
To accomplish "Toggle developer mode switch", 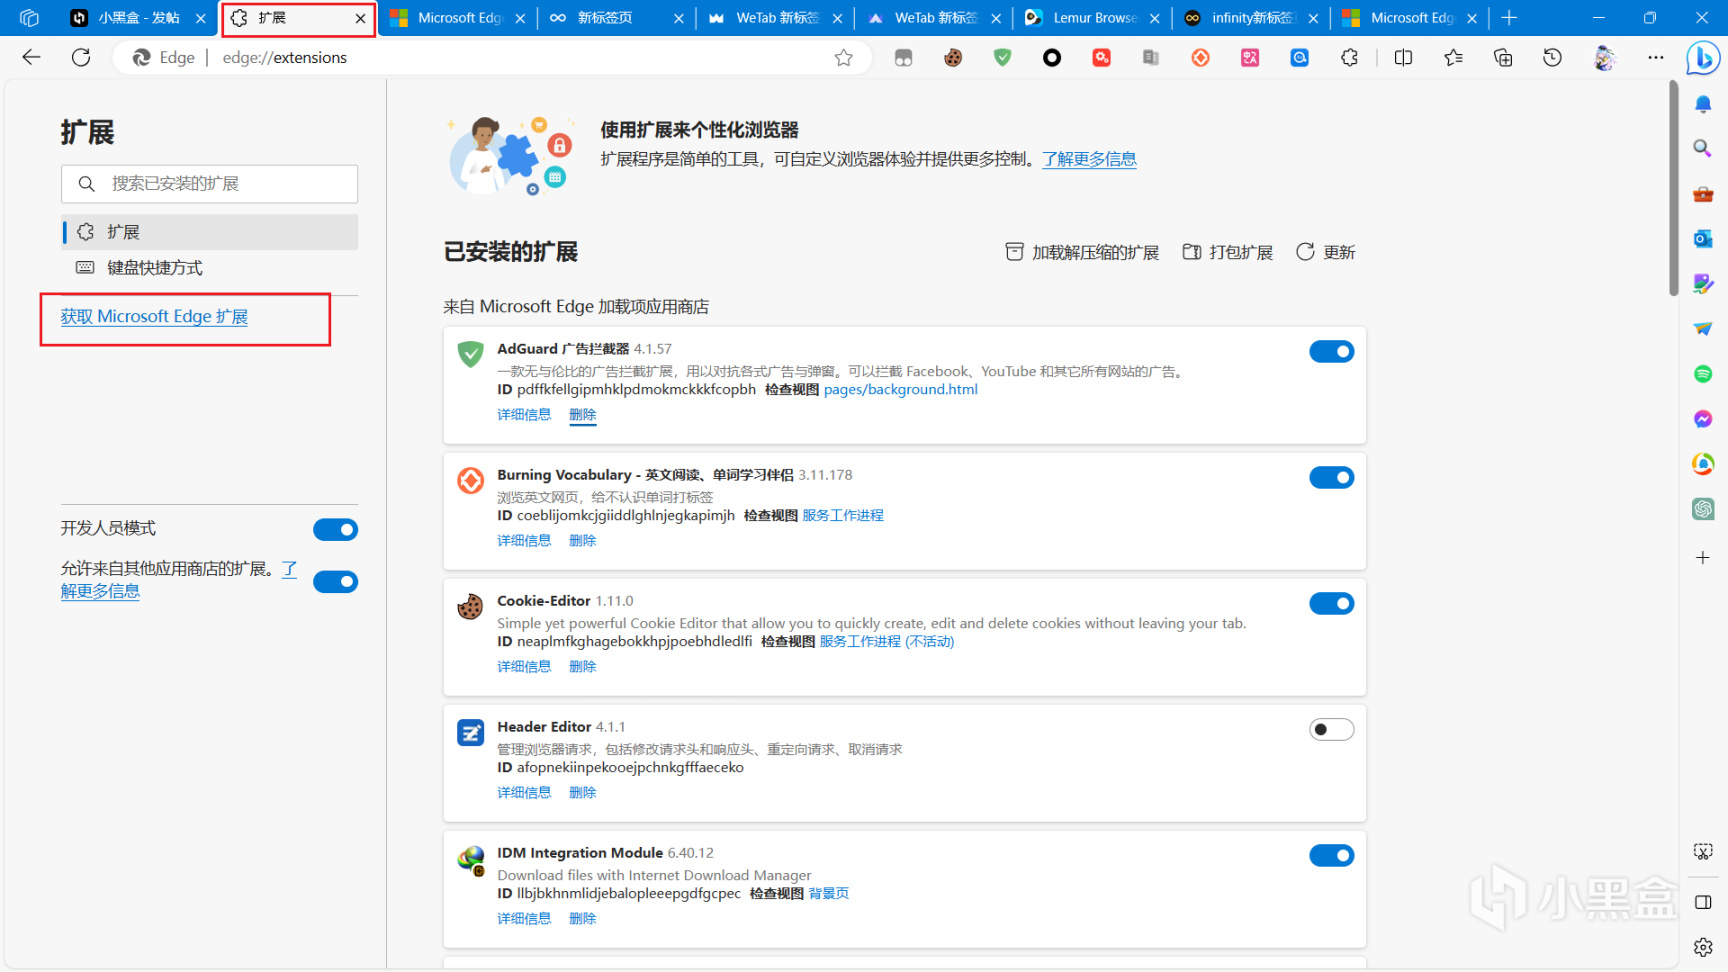I will (x=335, y=529).
